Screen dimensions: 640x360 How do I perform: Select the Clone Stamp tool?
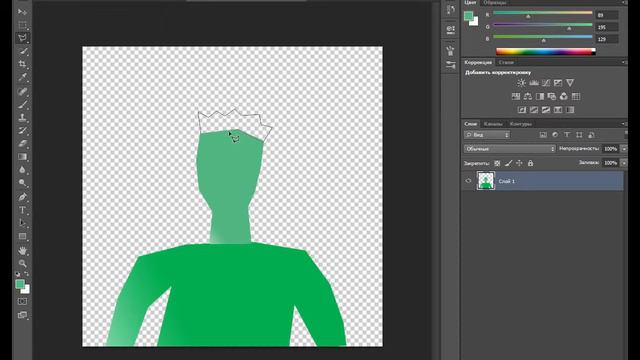[22, 118]
